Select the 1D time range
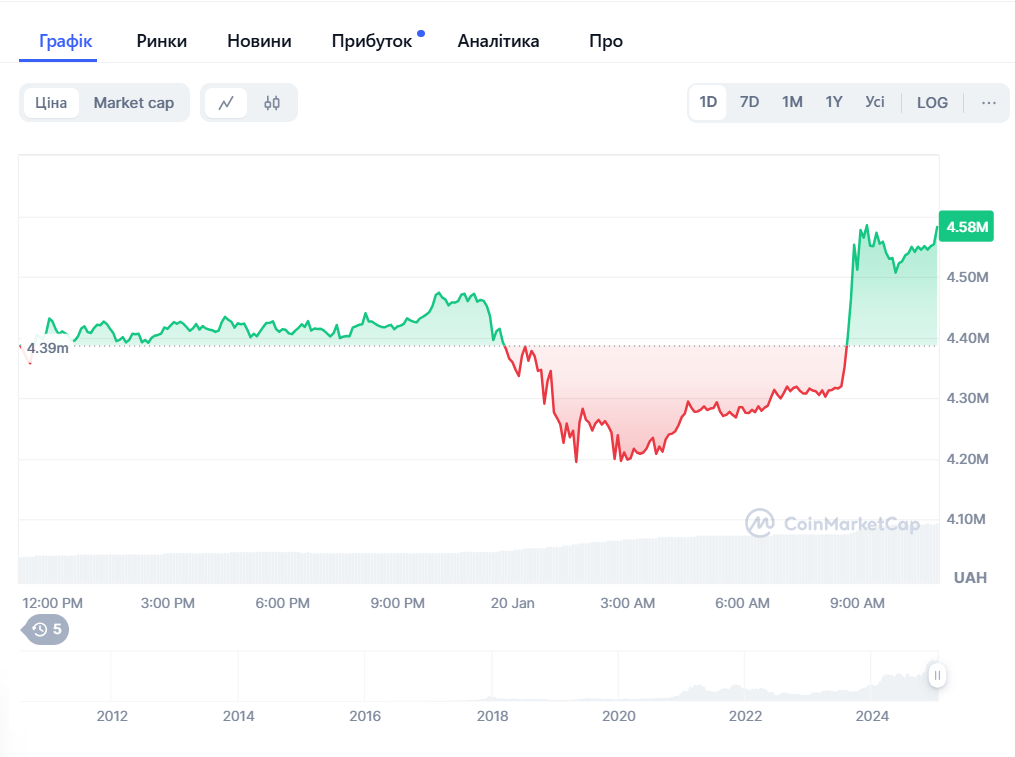 point(708,102)
